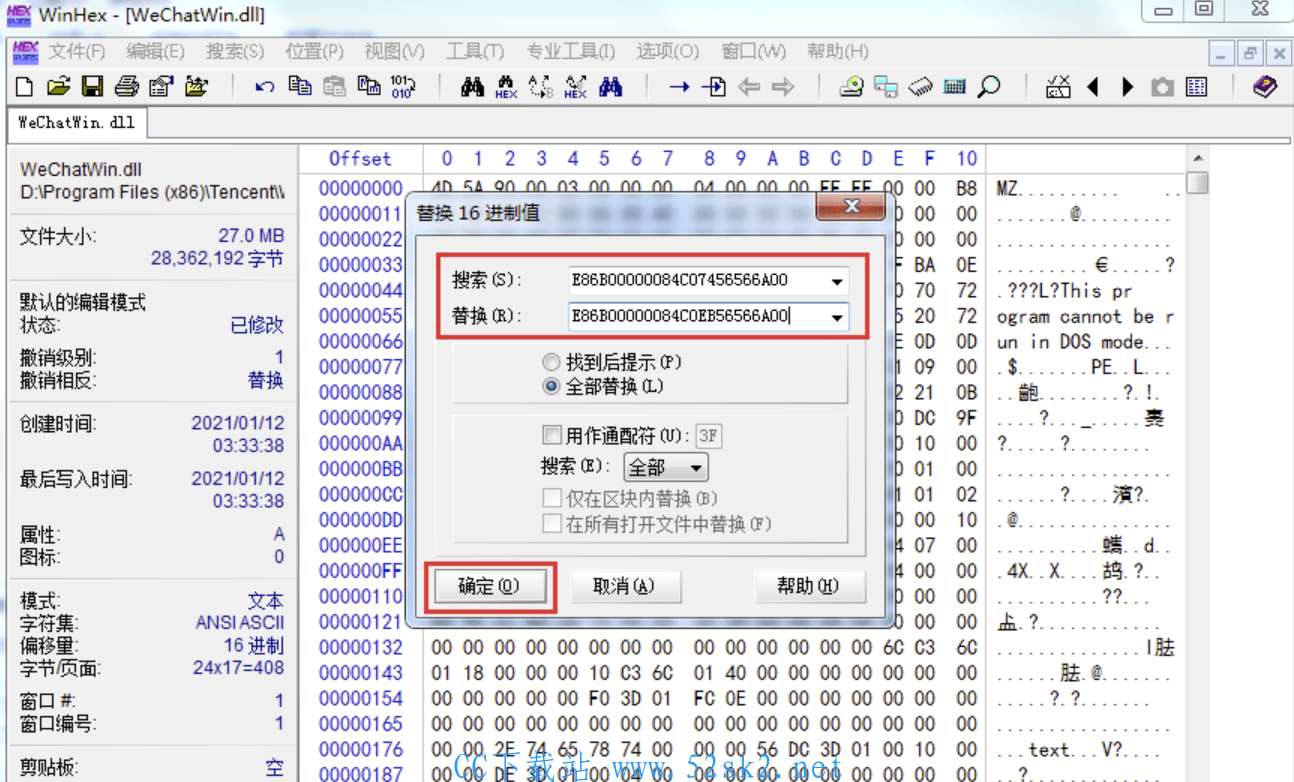Open the 搜索(S) menu in the menu bar
Screen dimensions: 1294x782
[235, 51]
